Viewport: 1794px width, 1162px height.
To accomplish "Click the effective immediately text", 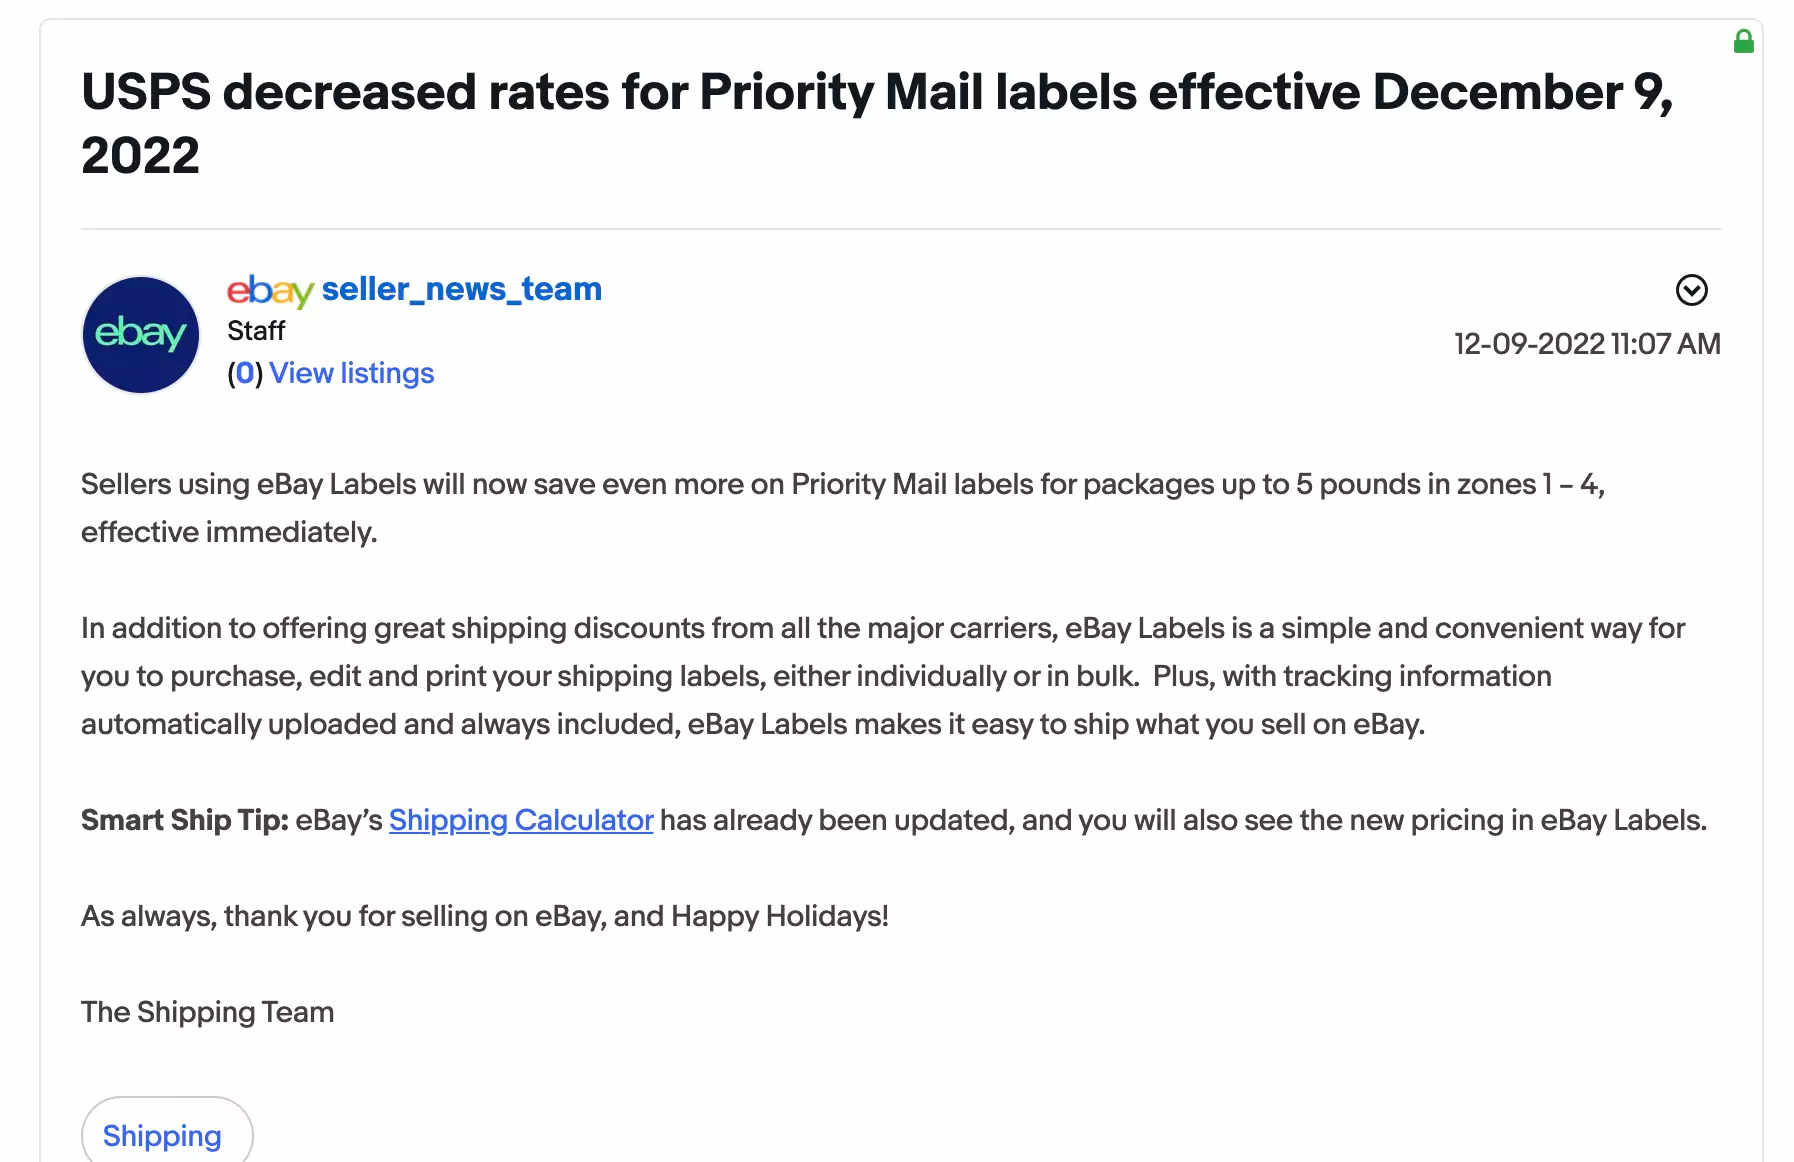I will click(x=229, y=532).
